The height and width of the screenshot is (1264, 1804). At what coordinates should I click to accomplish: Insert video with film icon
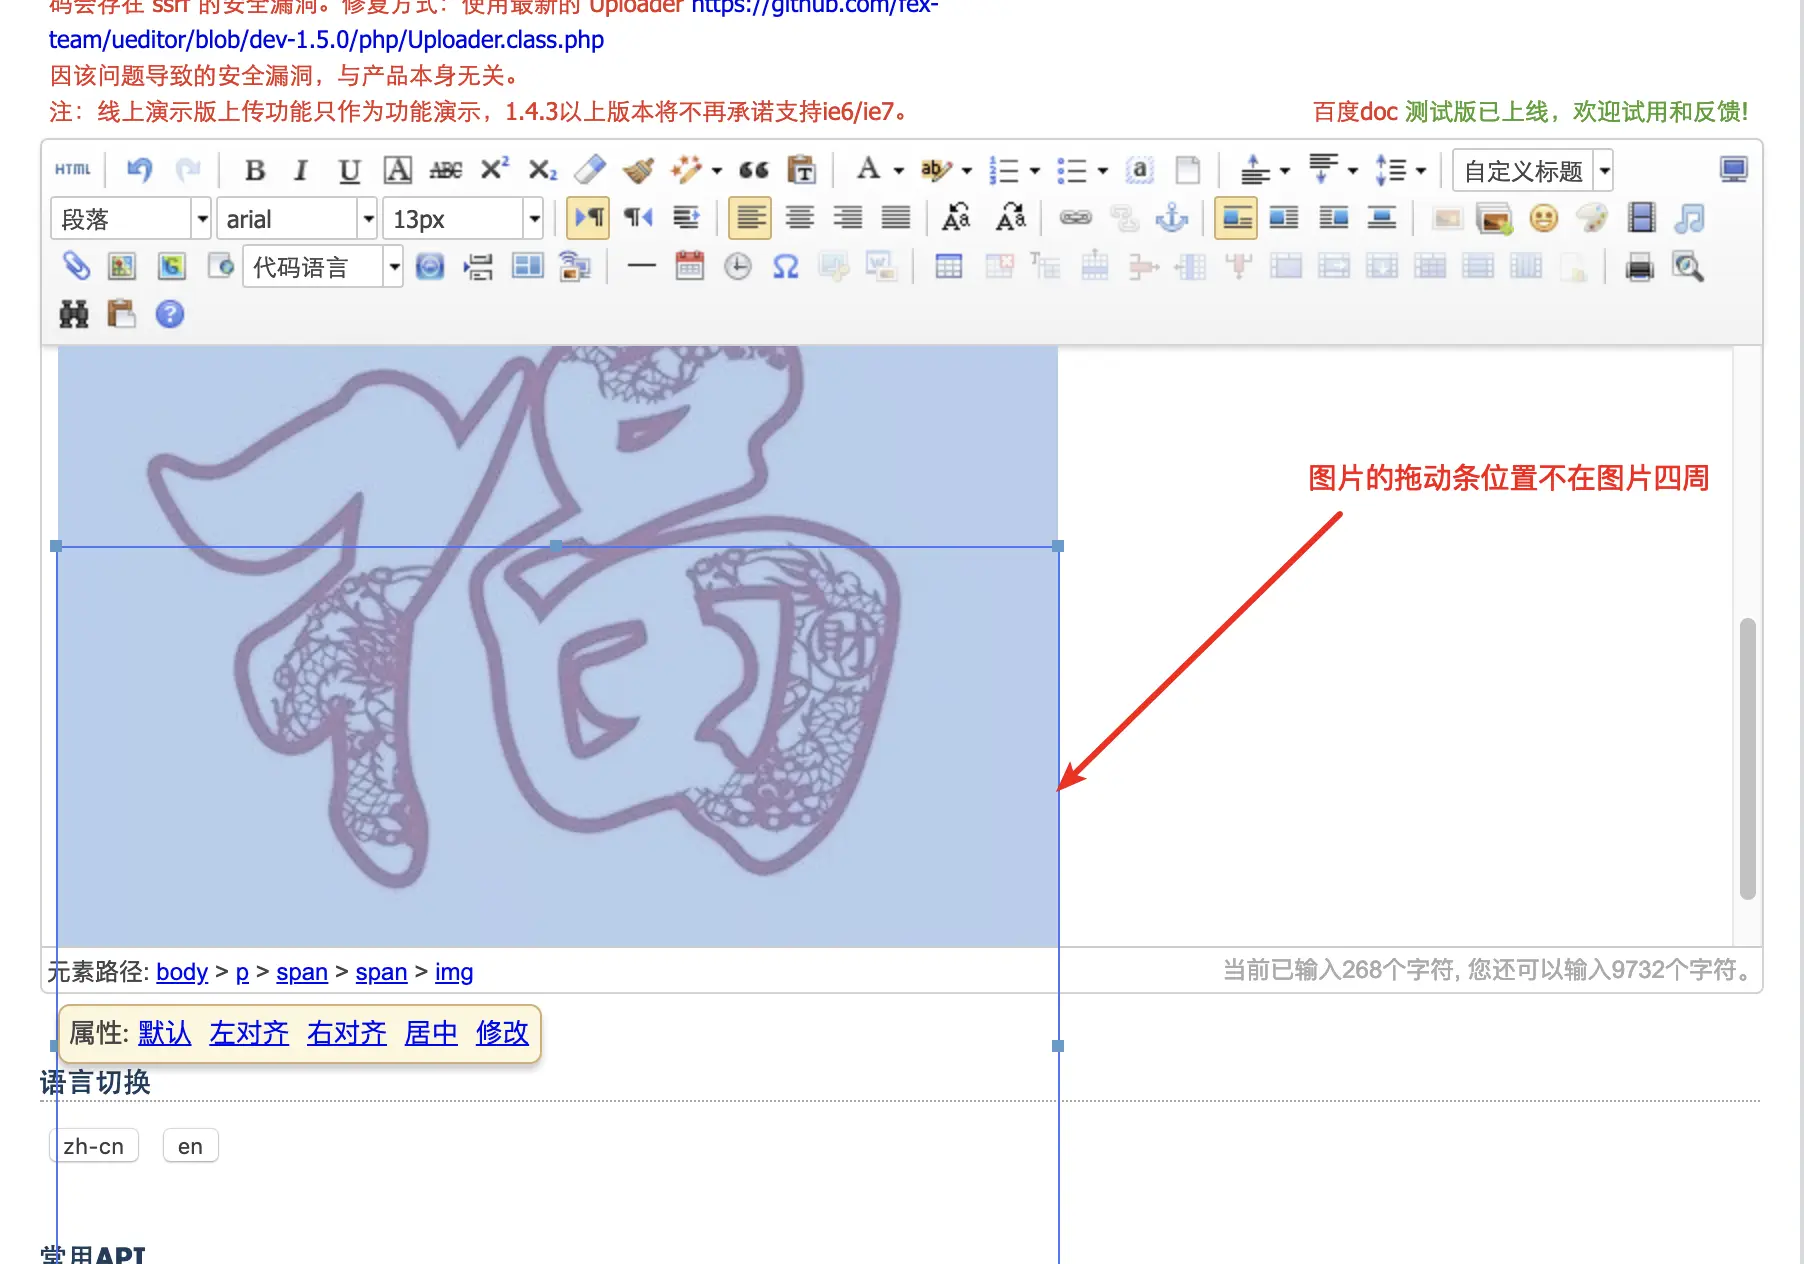[1641, 218]
